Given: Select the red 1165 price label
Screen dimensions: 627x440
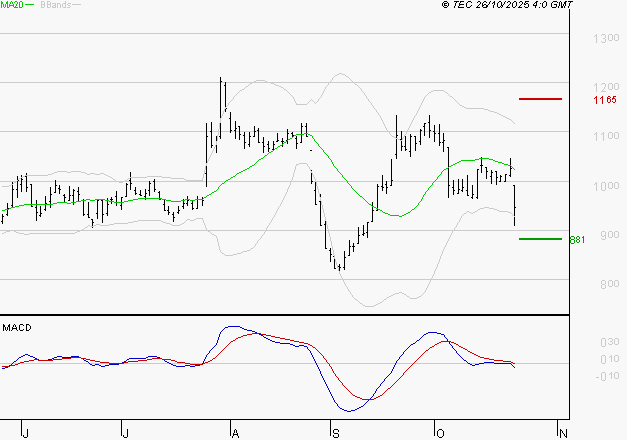Looking at the screenshot, I should click(604, 100).
